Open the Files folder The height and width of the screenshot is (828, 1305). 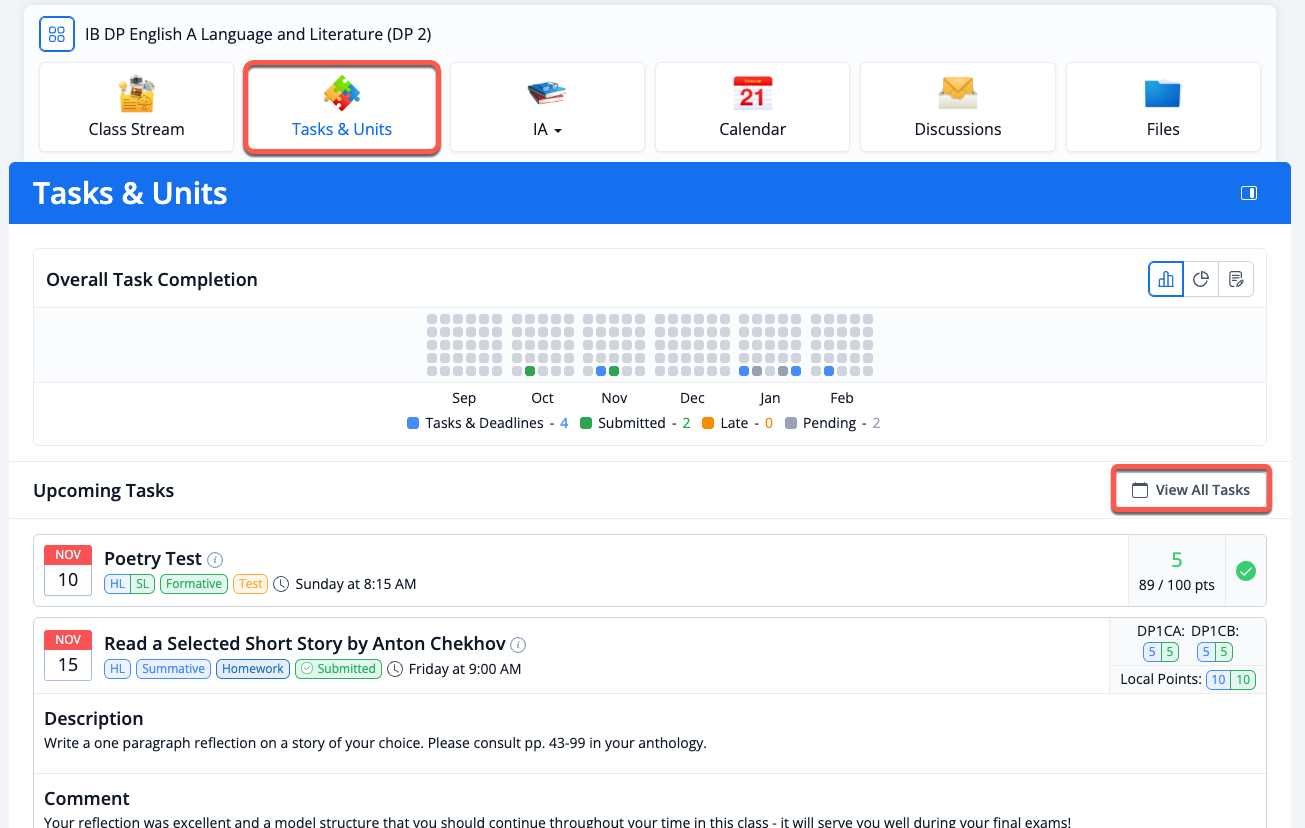pos(1162,108)
